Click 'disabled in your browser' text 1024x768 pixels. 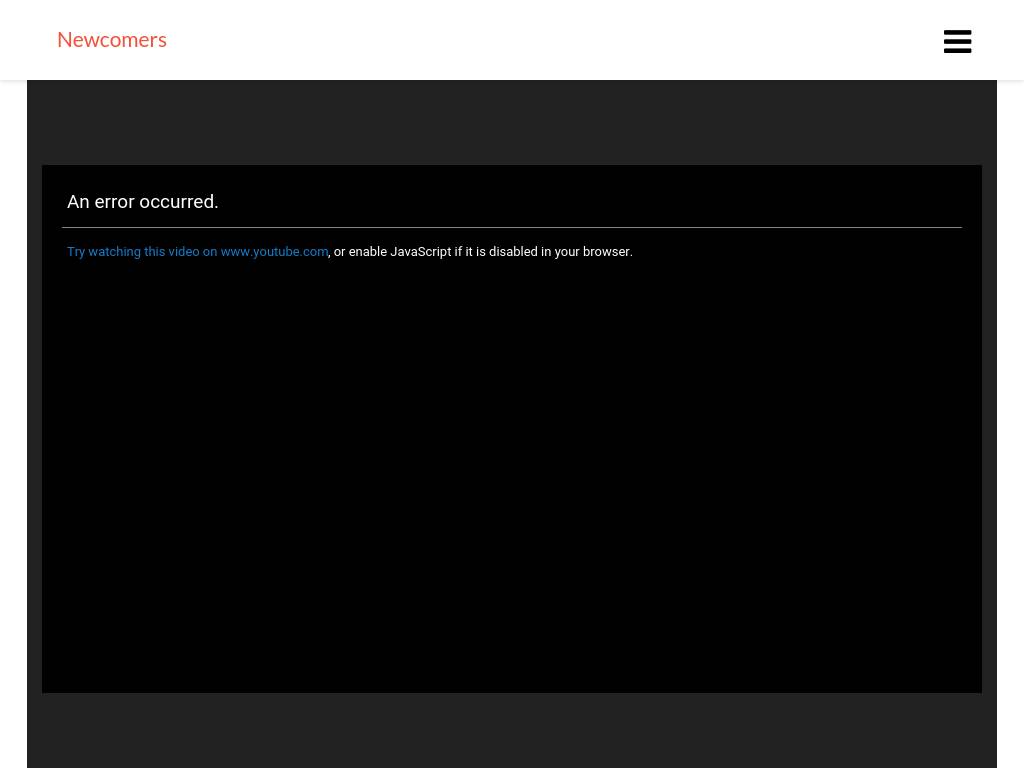[560, 252]
